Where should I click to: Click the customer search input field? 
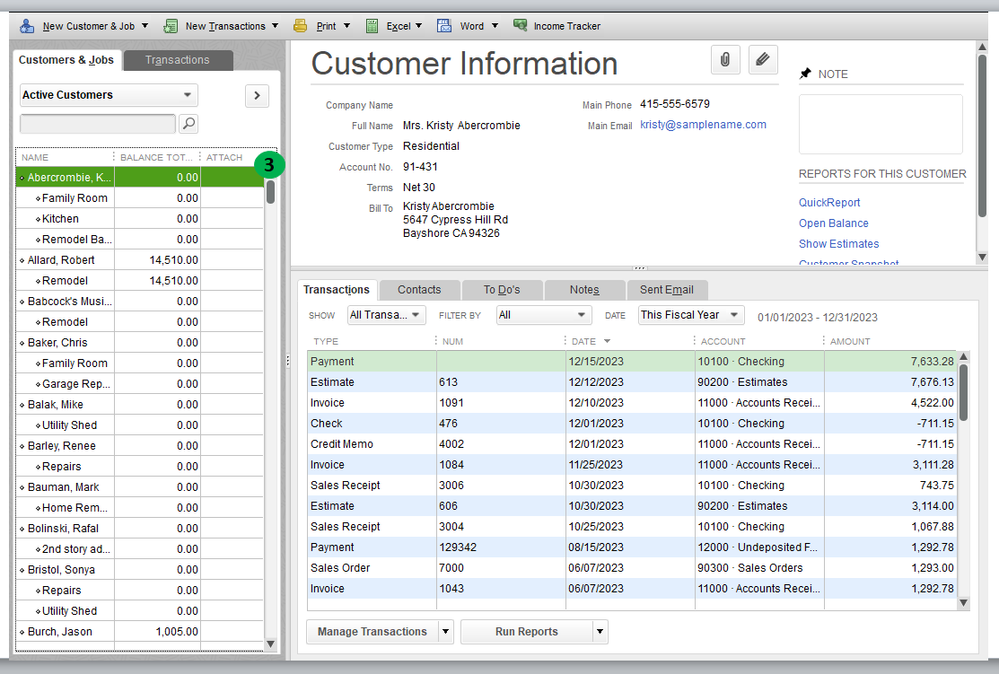[97, 124]
